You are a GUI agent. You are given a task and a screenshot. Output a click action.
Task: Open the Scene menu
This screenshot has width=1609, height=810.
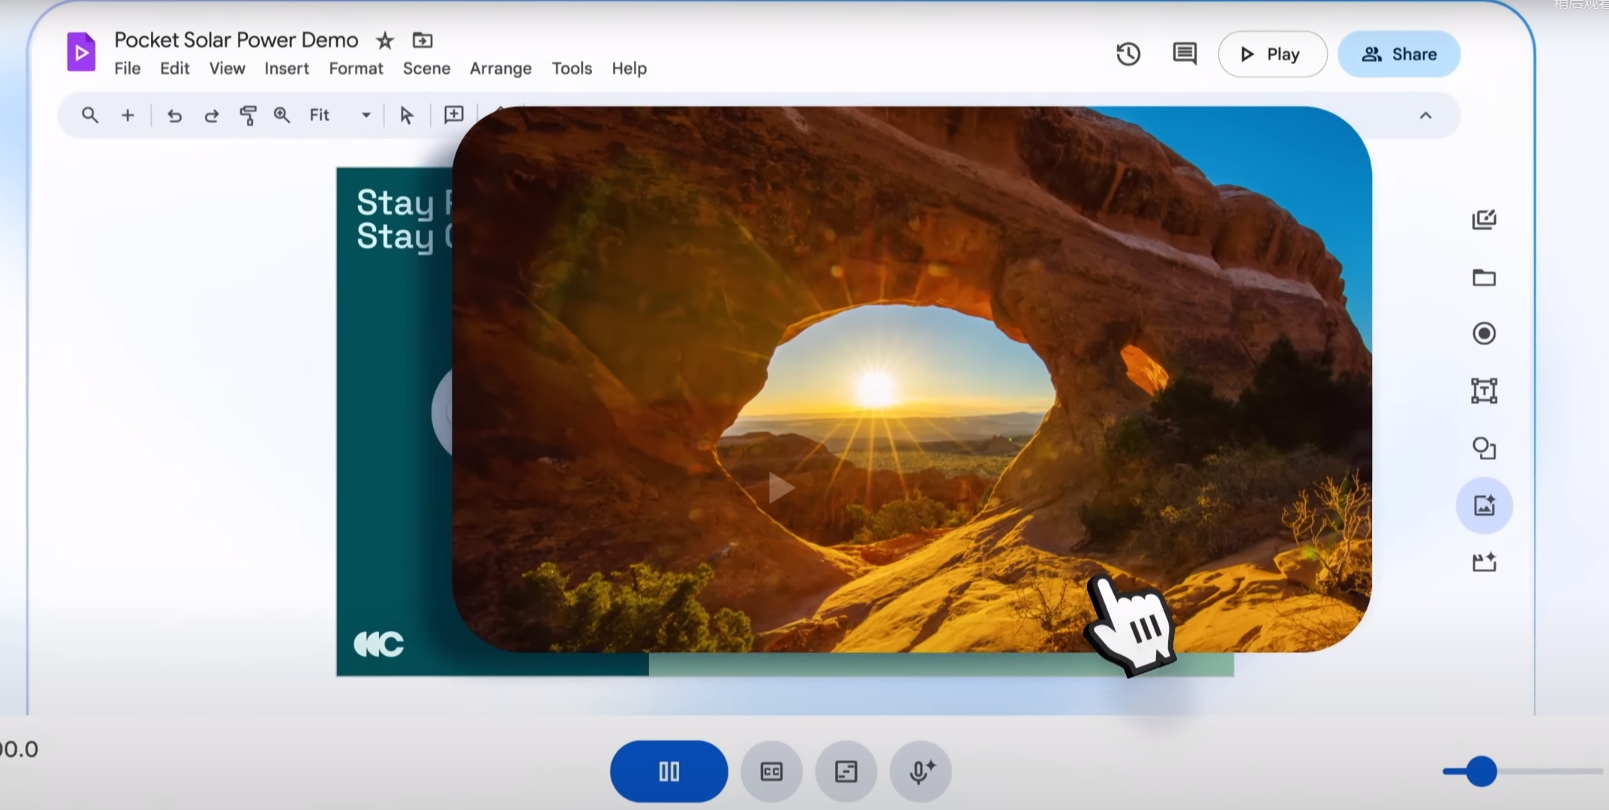click(x=426, y=68)
